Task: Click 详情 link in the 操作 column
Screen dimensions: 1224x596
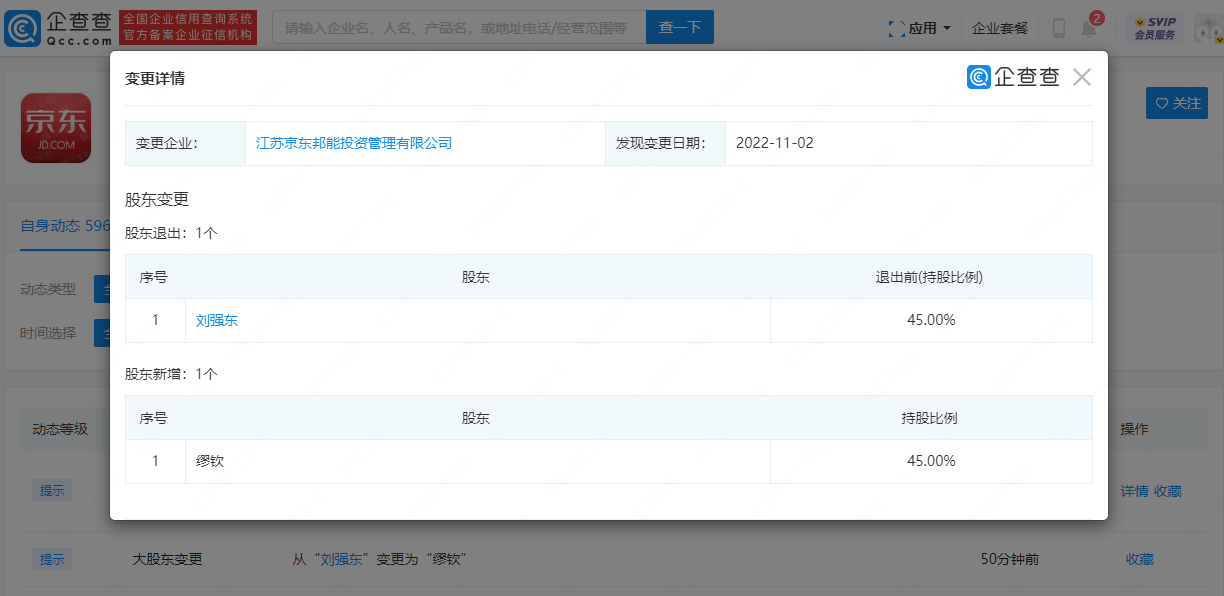Action: pyautogui.click(x=1134, y=491)
